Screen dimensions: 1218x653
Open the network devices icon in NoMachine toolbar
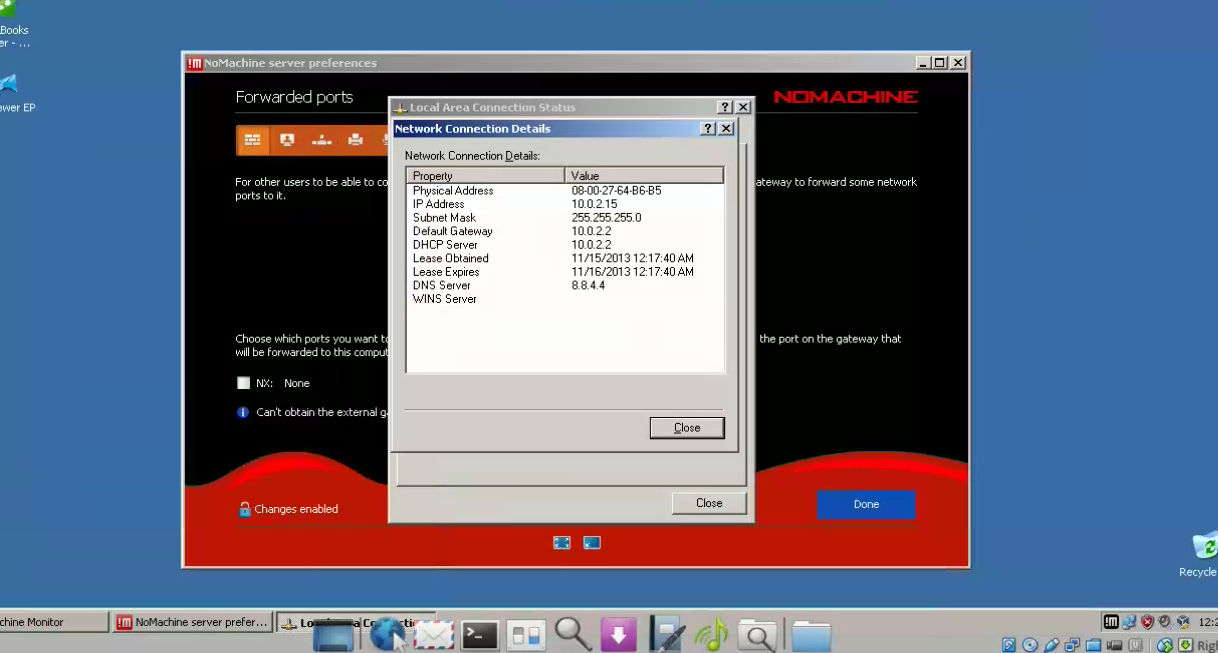point(321,140)
